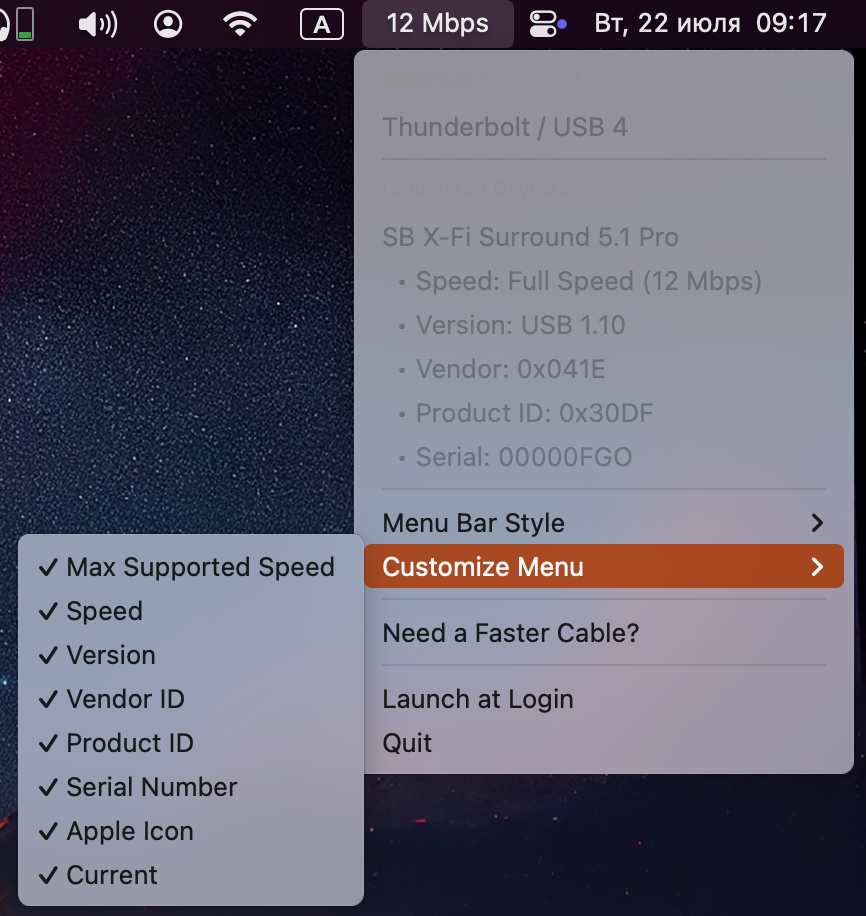Open the volume control icon

click(98, 25)
